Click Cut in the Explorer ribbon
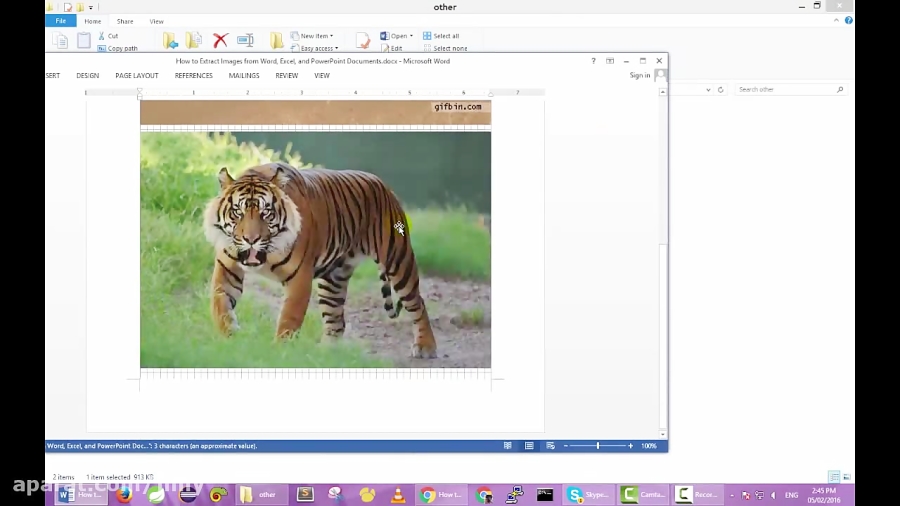 [108, 36]
